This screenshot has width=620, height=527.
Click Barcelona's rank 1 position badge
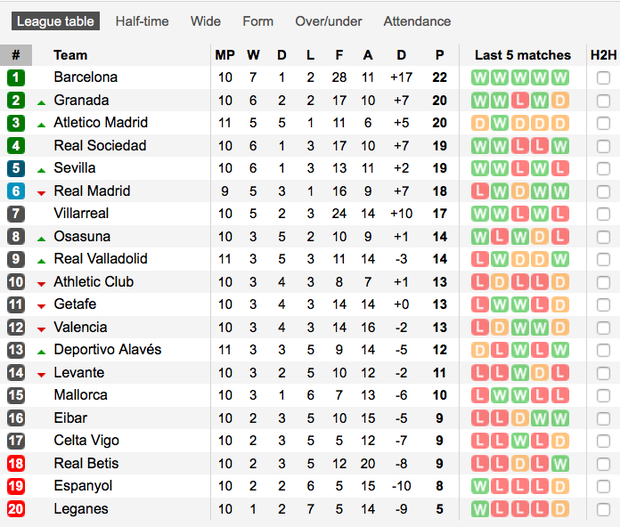pos(16,77)
